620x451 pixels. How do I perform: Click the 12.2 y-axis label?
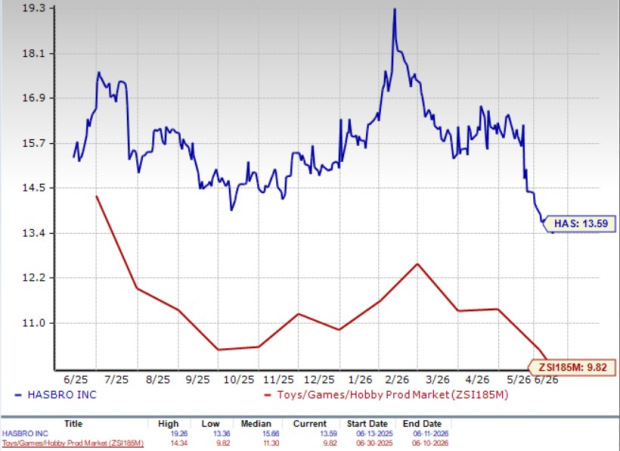point(33,278)
